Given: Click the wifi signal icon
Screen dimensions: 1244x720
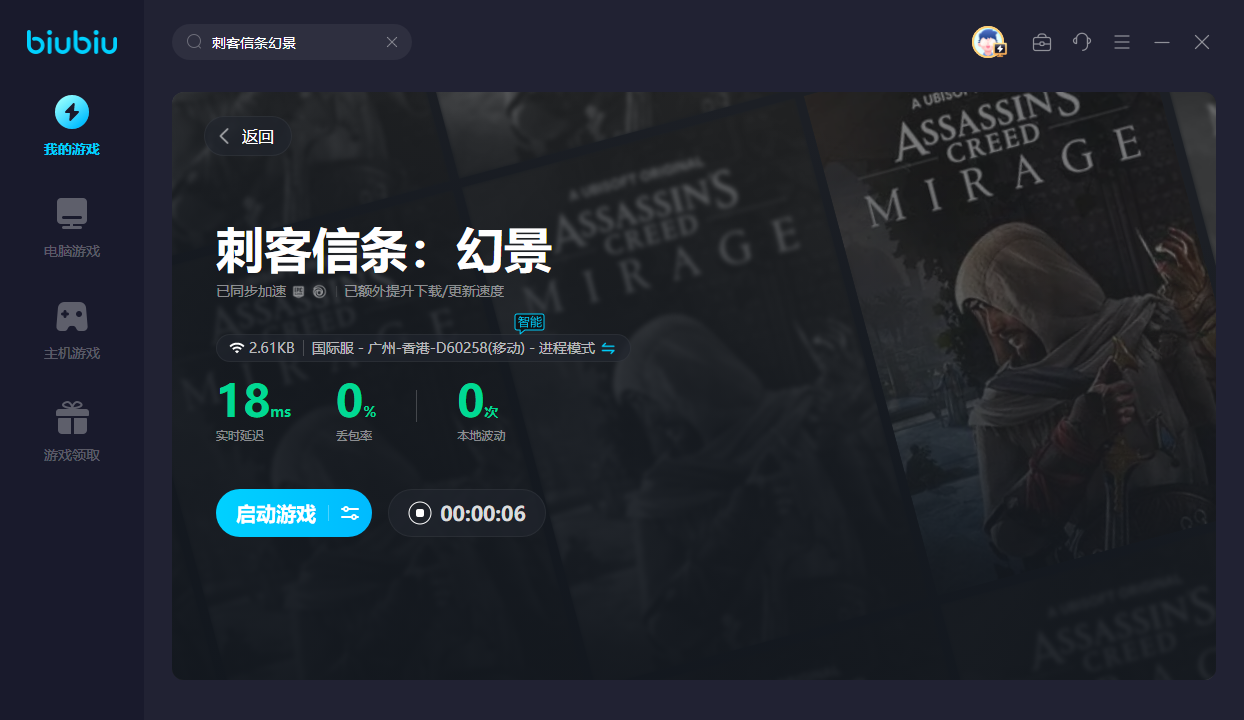Looking at the screenshot, I should [x=237, y=348].
